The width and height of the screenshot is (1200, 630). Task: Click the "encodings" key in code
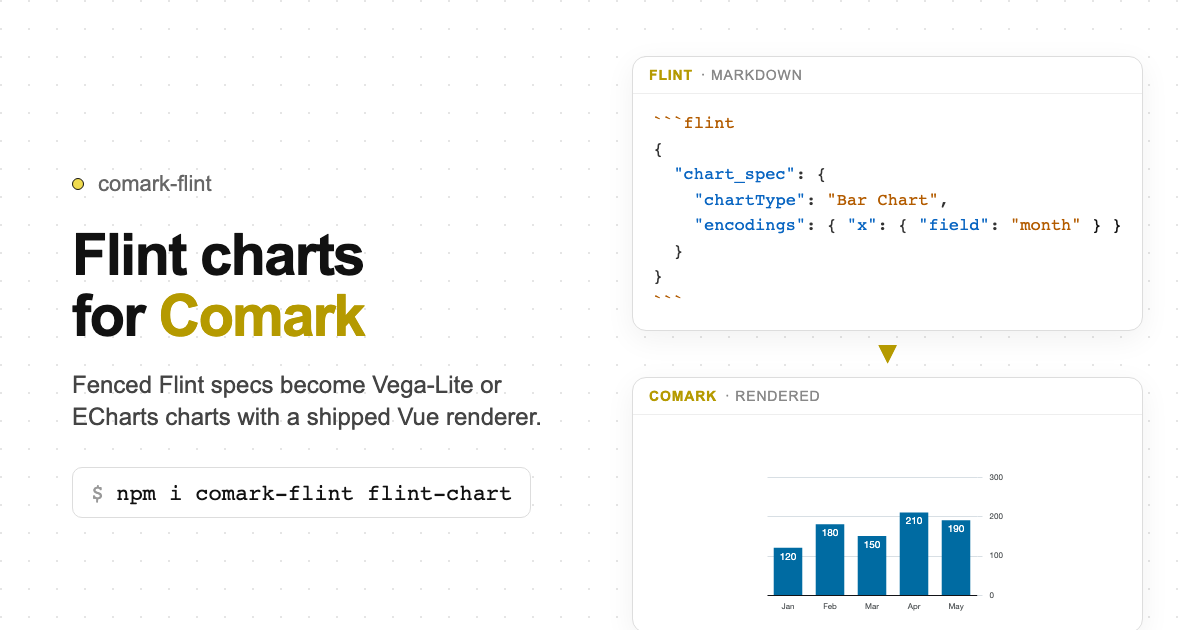pos(750,225)
